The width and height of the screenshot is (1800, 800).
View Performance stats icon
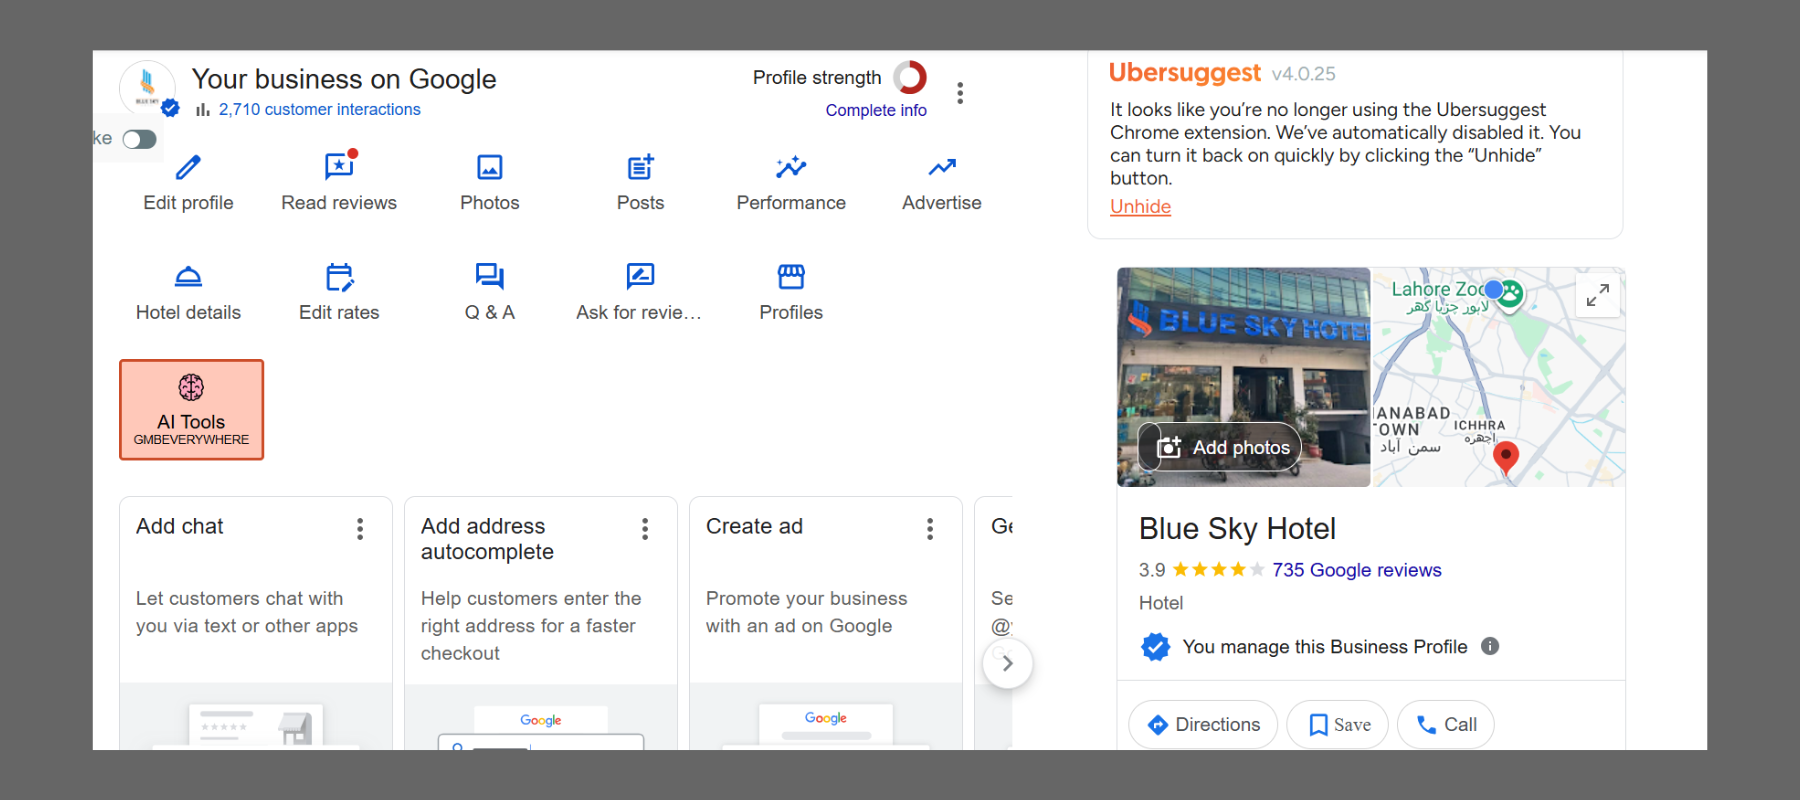(790, 167)
